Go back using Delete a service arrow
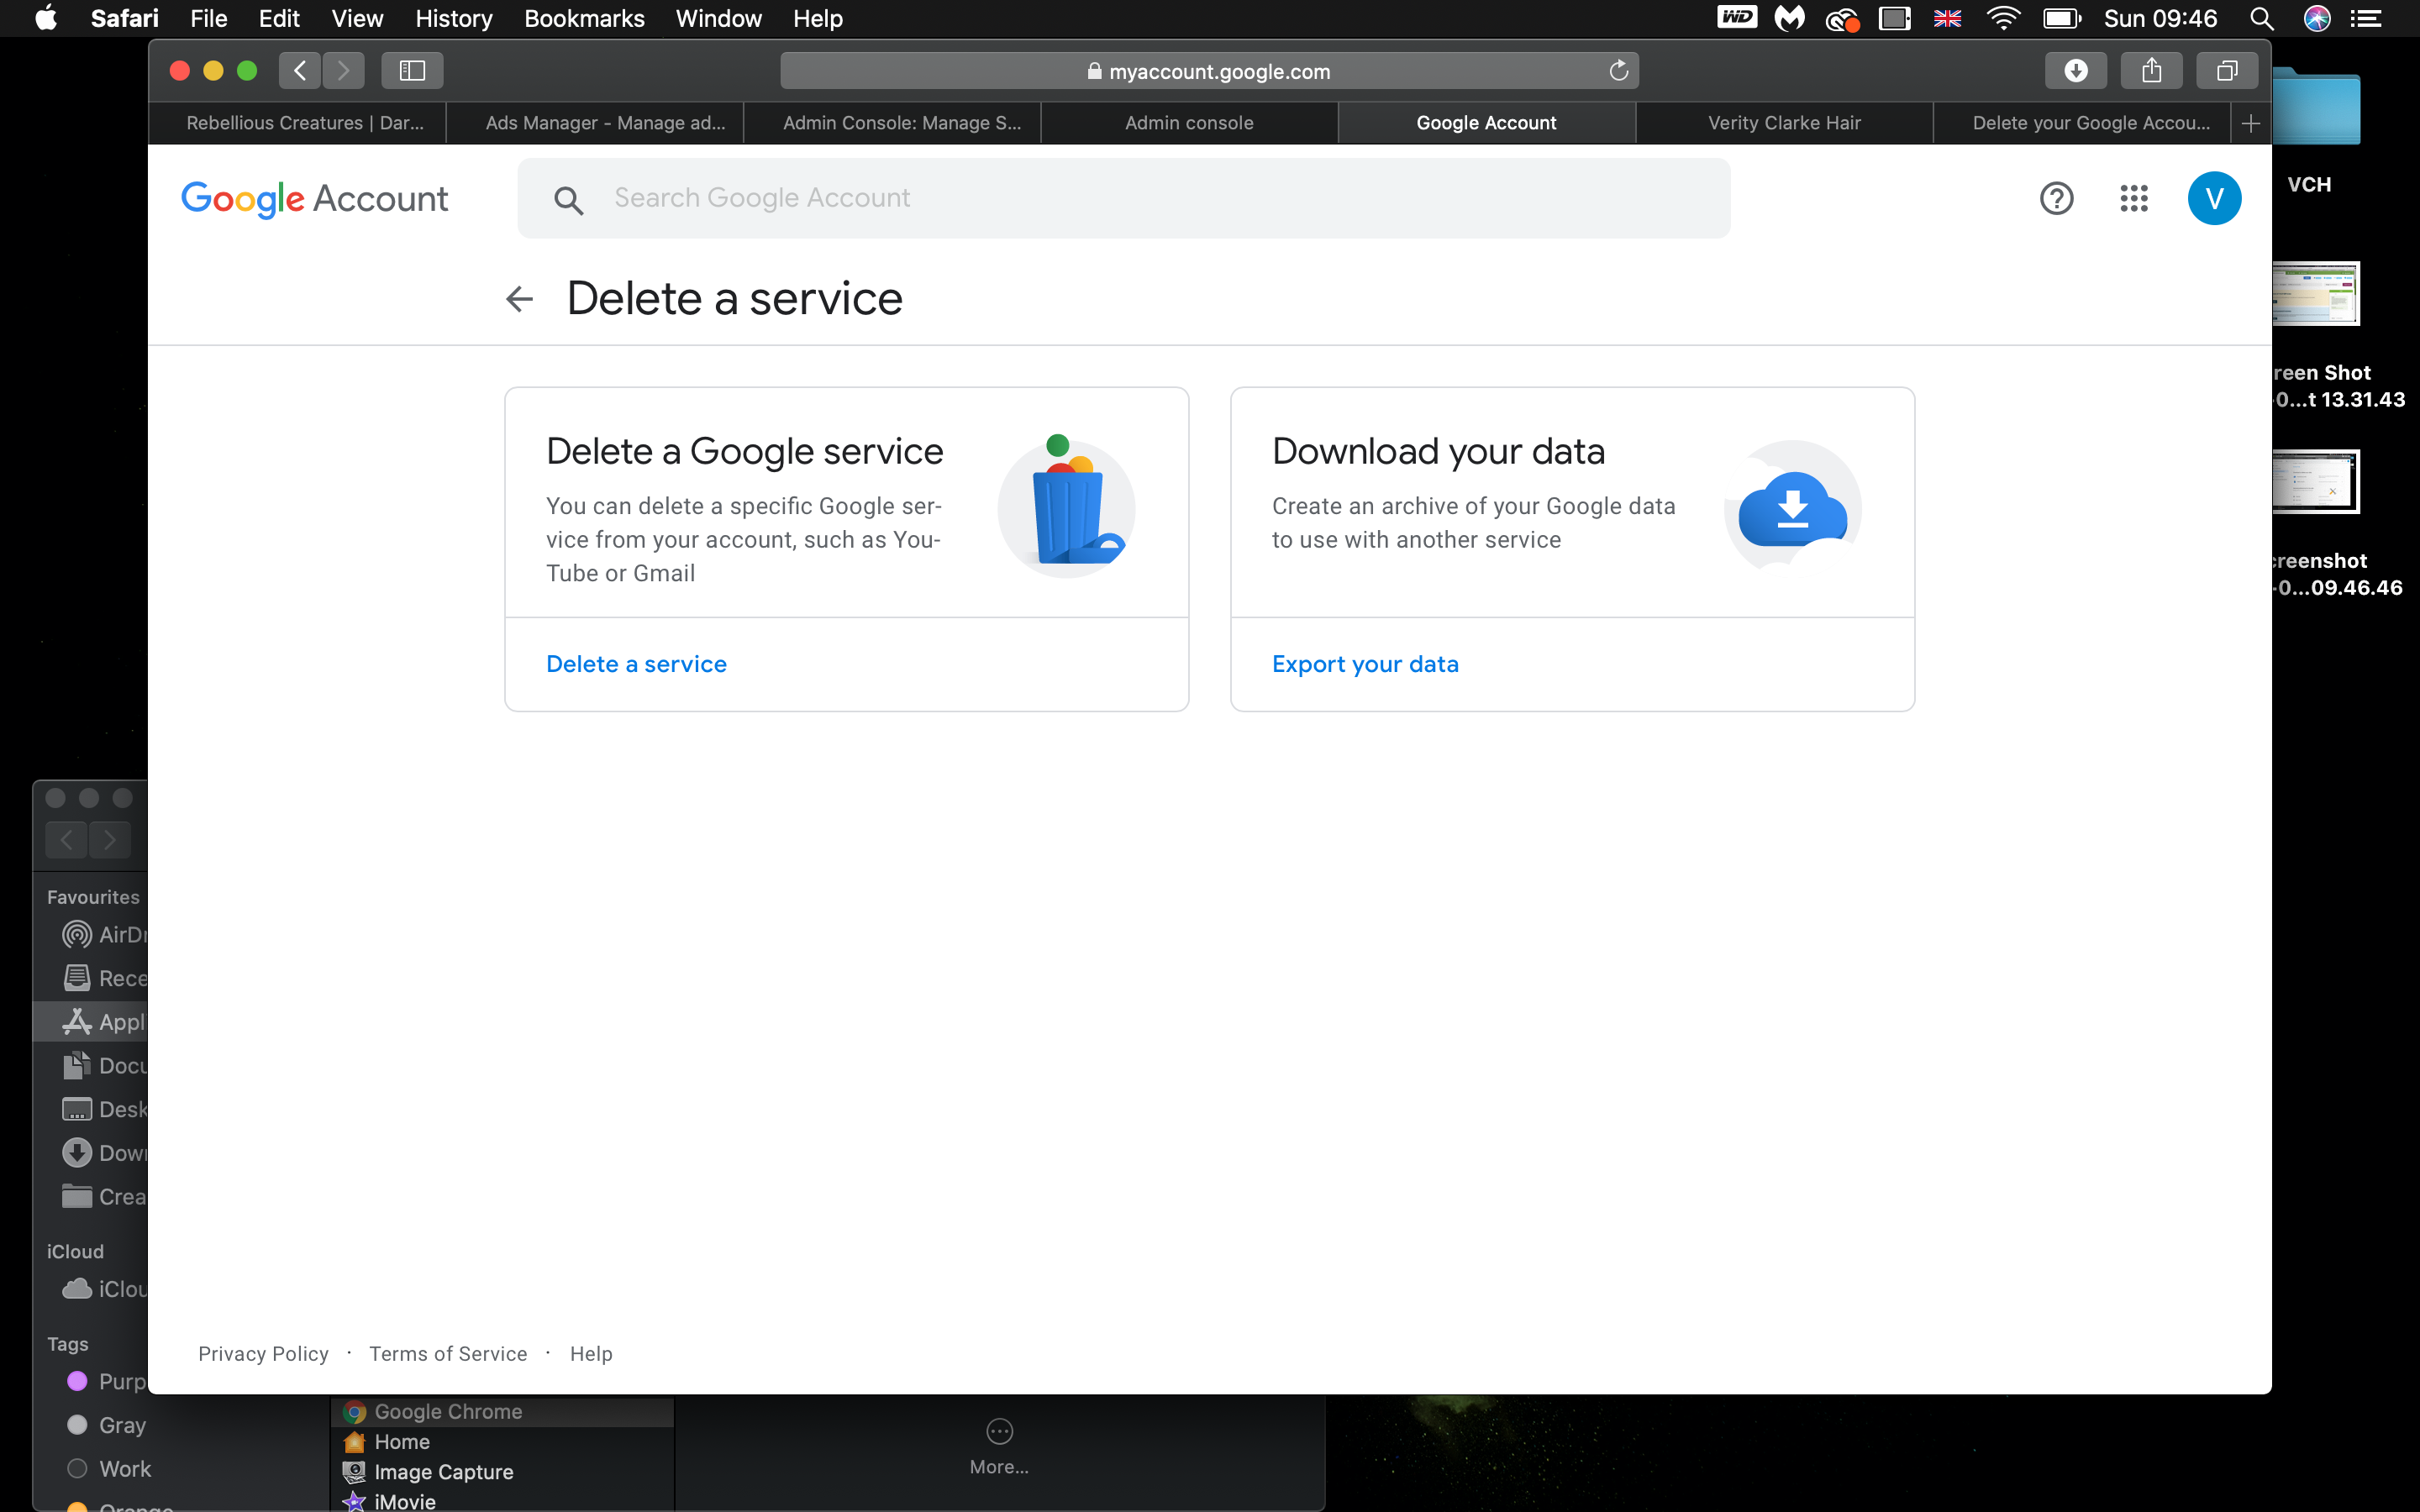Image resolution: width=2420 pixels, height=1512 pixels. pyautogui.click(x=520, y=299)
